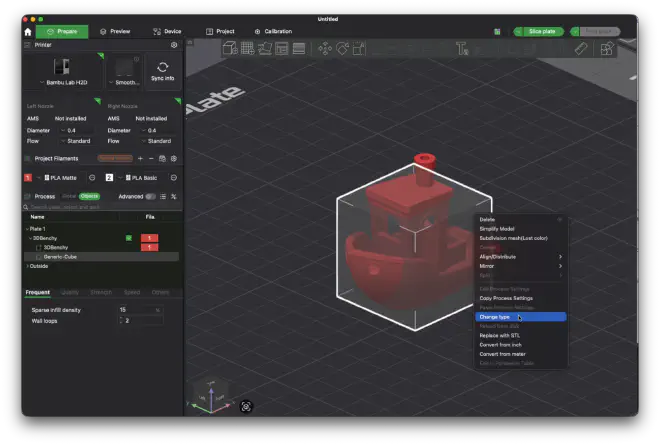The width and height of the screenshot is (660, 445).
Task: Edit PLA Basic filament preset icon
Action: point(173,178)
